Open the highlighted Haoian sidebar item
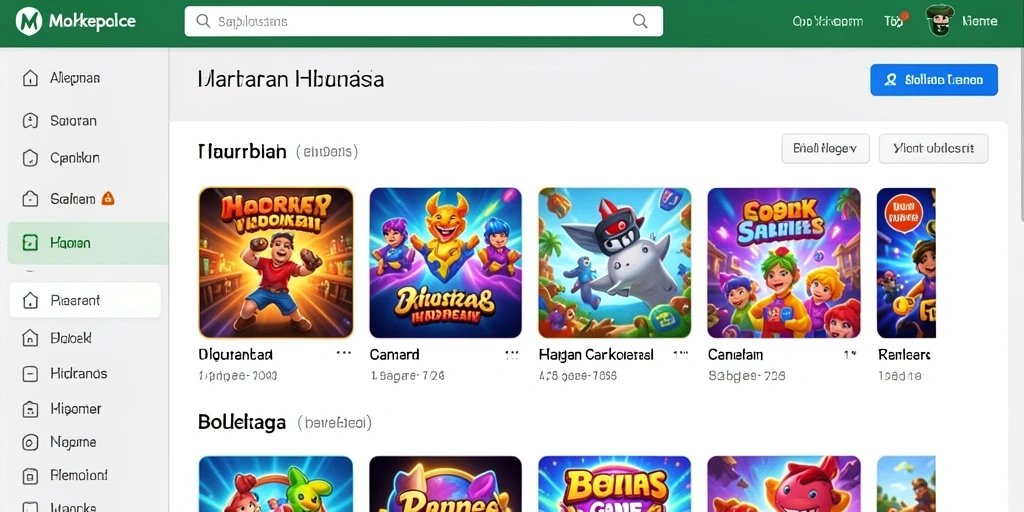Screen dimensions: 1024x512 [x=88, y=243]
